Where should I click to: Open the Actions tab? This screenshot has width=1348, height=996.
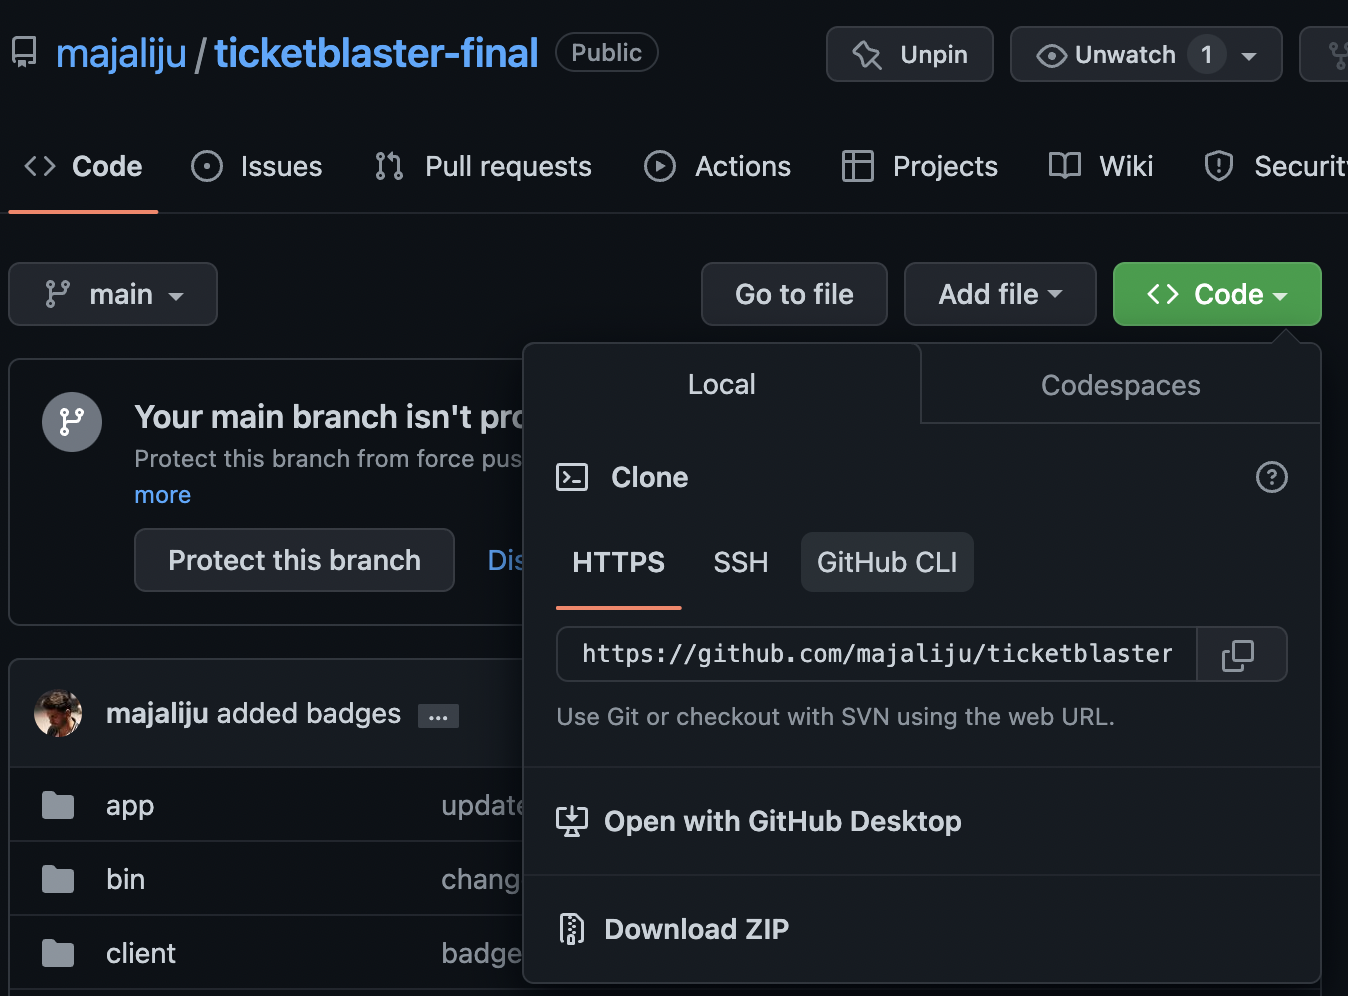click(717, 166)
